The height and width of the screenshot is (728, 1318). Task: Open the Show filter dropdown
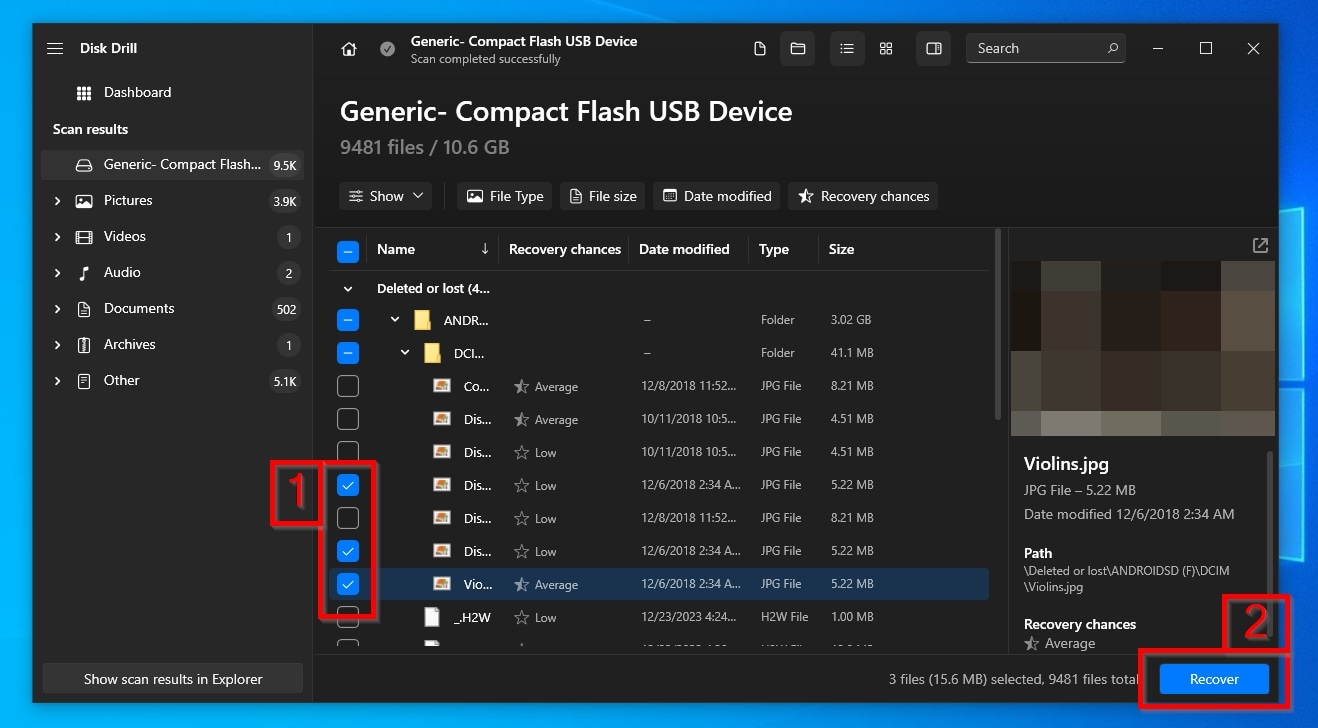[386, 196]
